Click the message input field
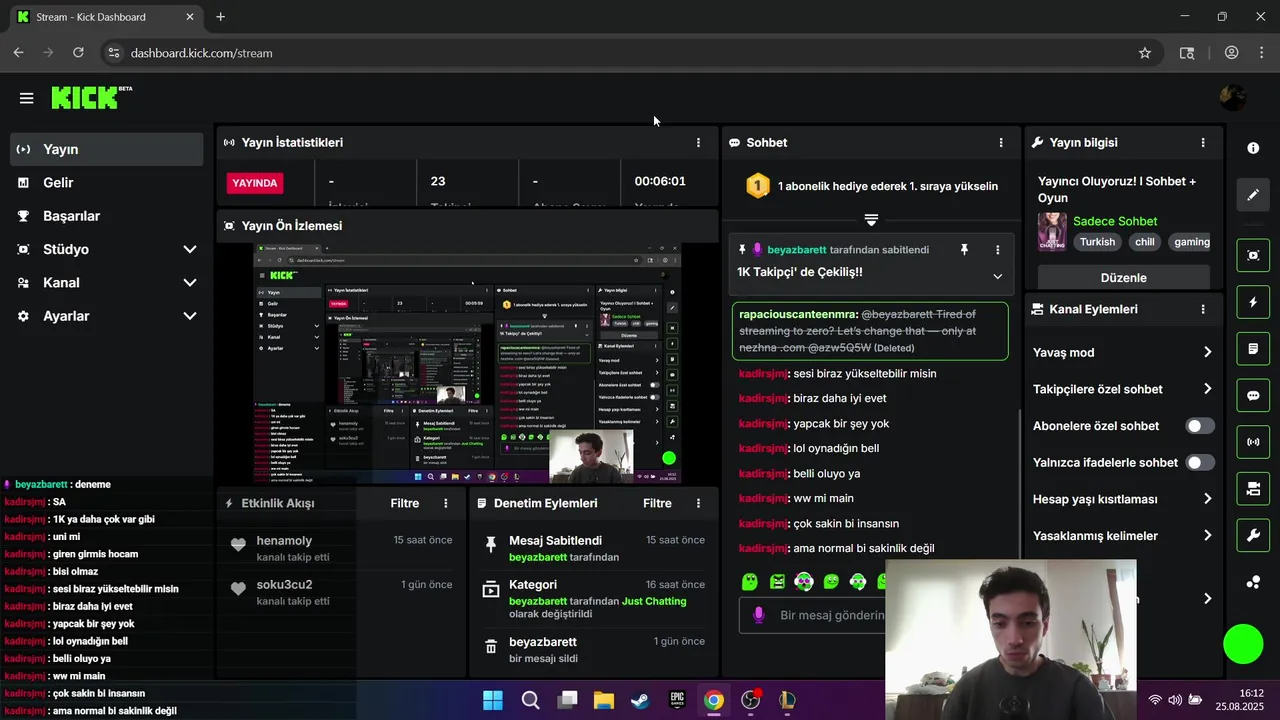 point(812,615)
